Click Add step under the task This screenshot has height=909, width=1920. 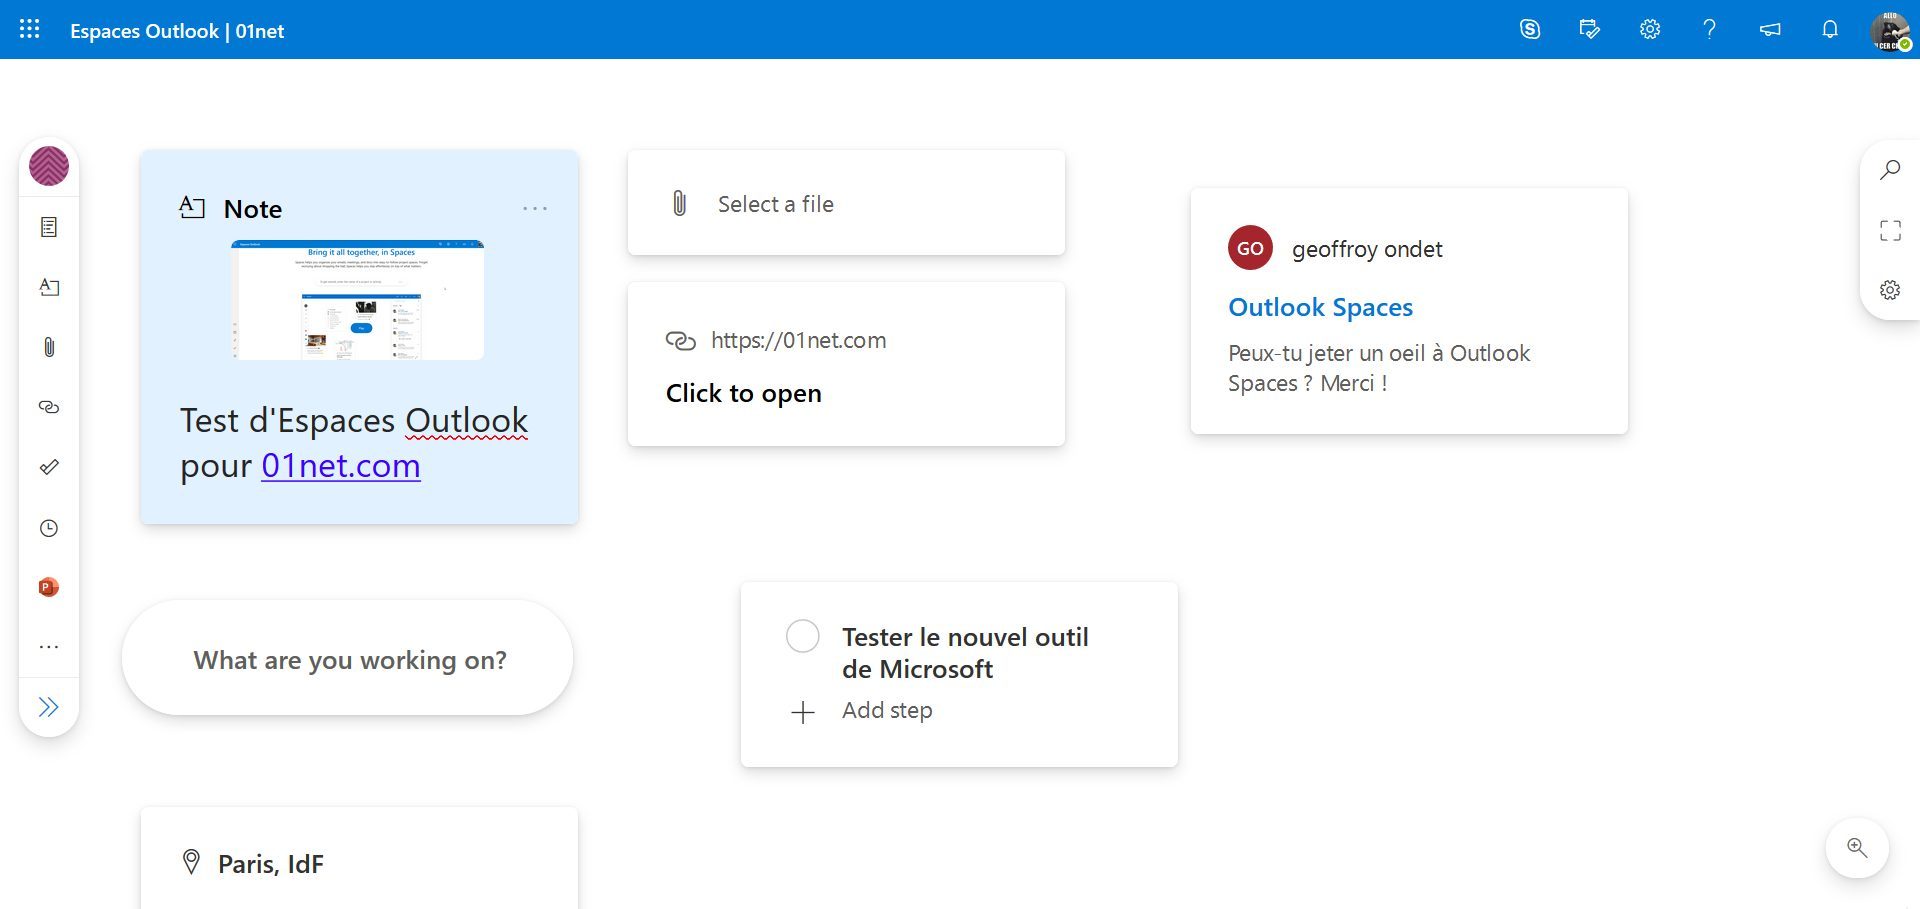click(x=886, y=711)
